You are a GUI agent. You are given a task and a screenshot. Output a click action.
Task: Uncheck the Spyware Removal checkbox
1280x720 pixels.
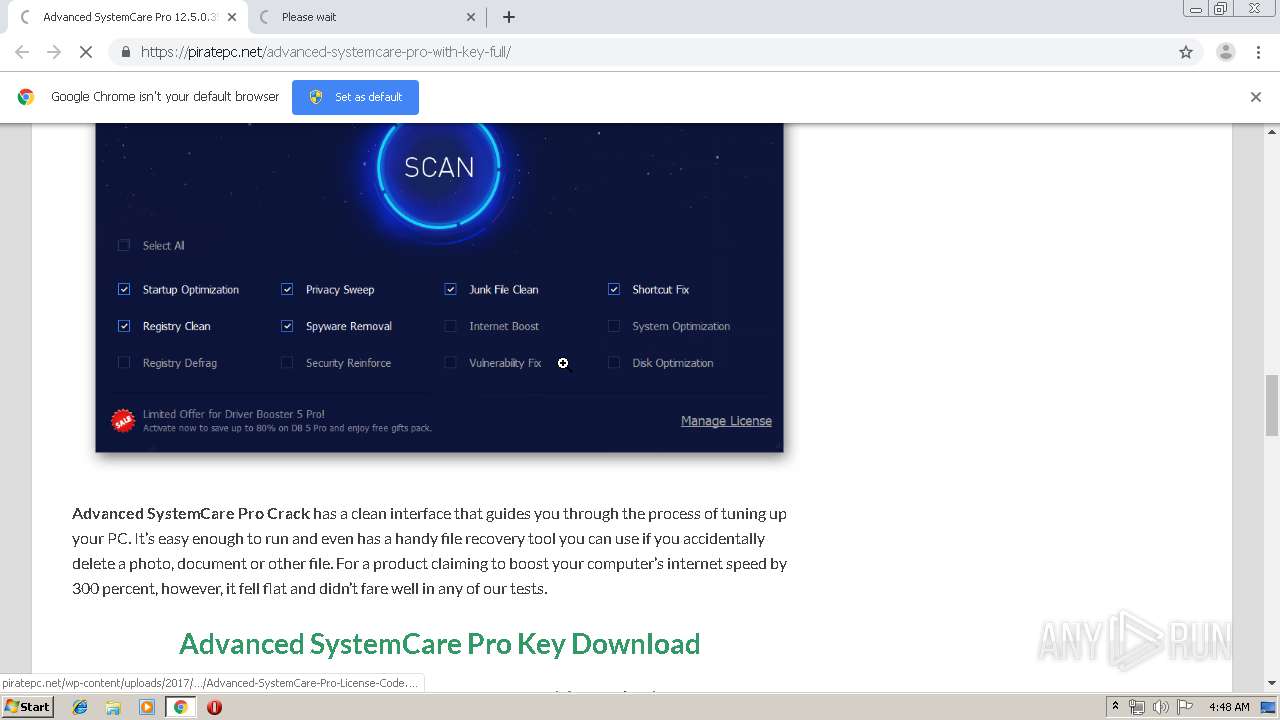(287, 326)
